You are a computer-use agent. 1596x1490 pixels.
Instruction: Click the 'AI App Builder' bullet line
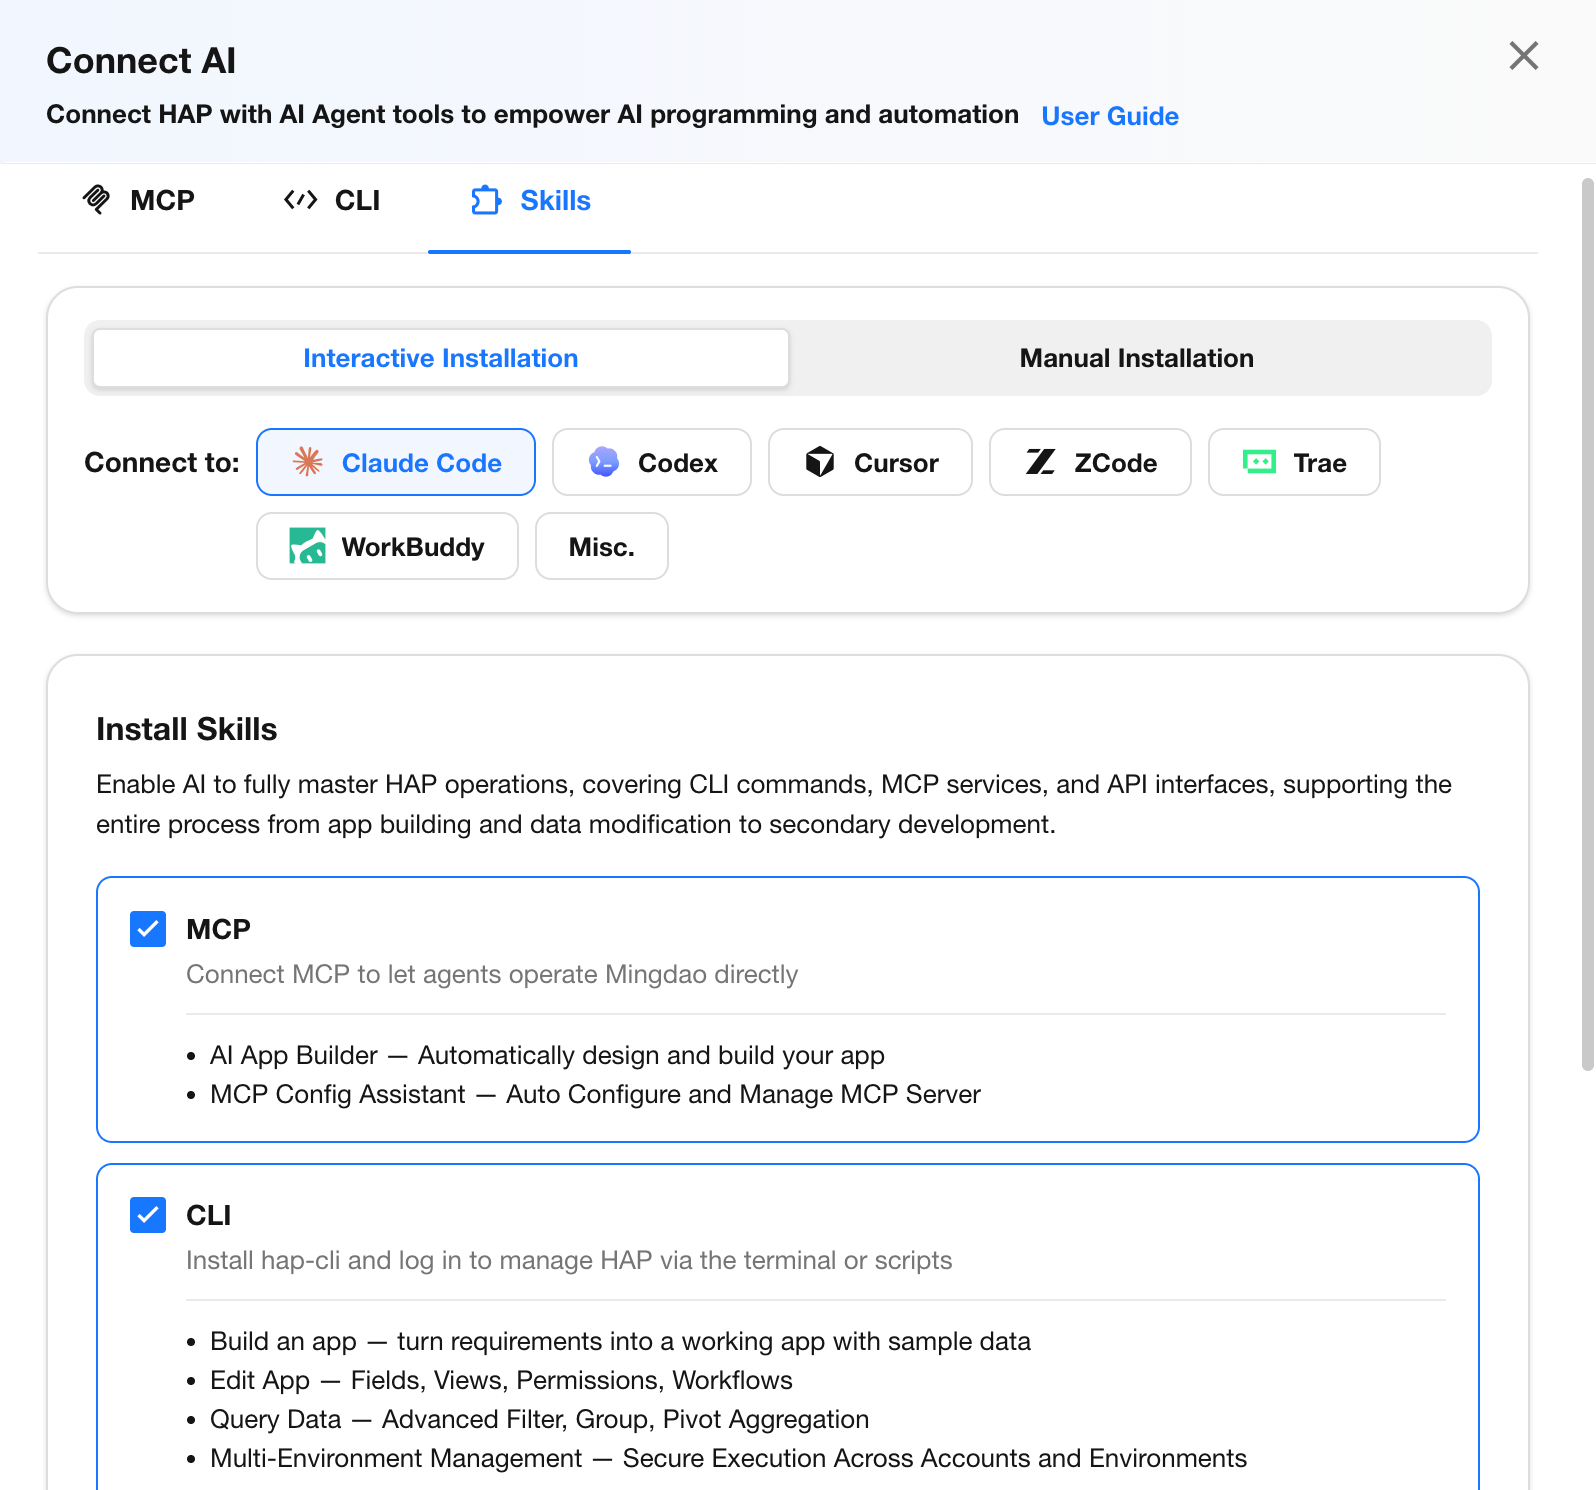(547, 1055)
